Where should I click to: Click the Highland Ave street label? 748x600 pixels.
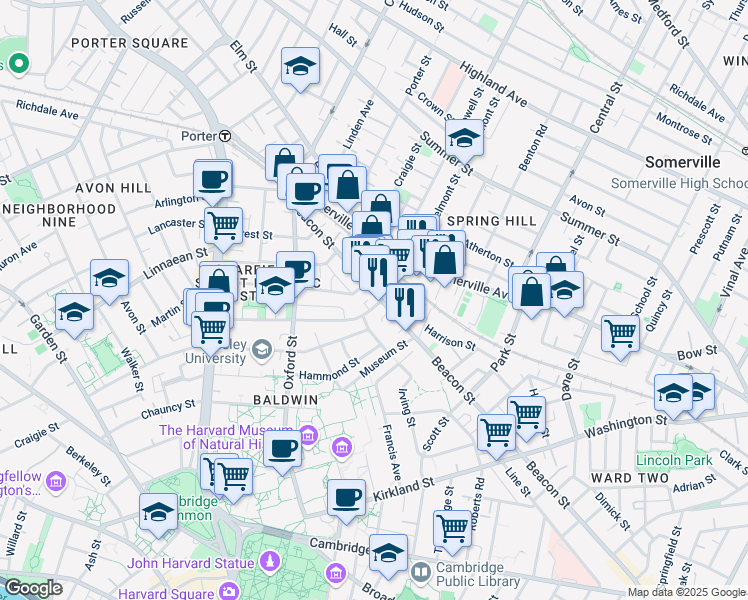pos(493,84)
